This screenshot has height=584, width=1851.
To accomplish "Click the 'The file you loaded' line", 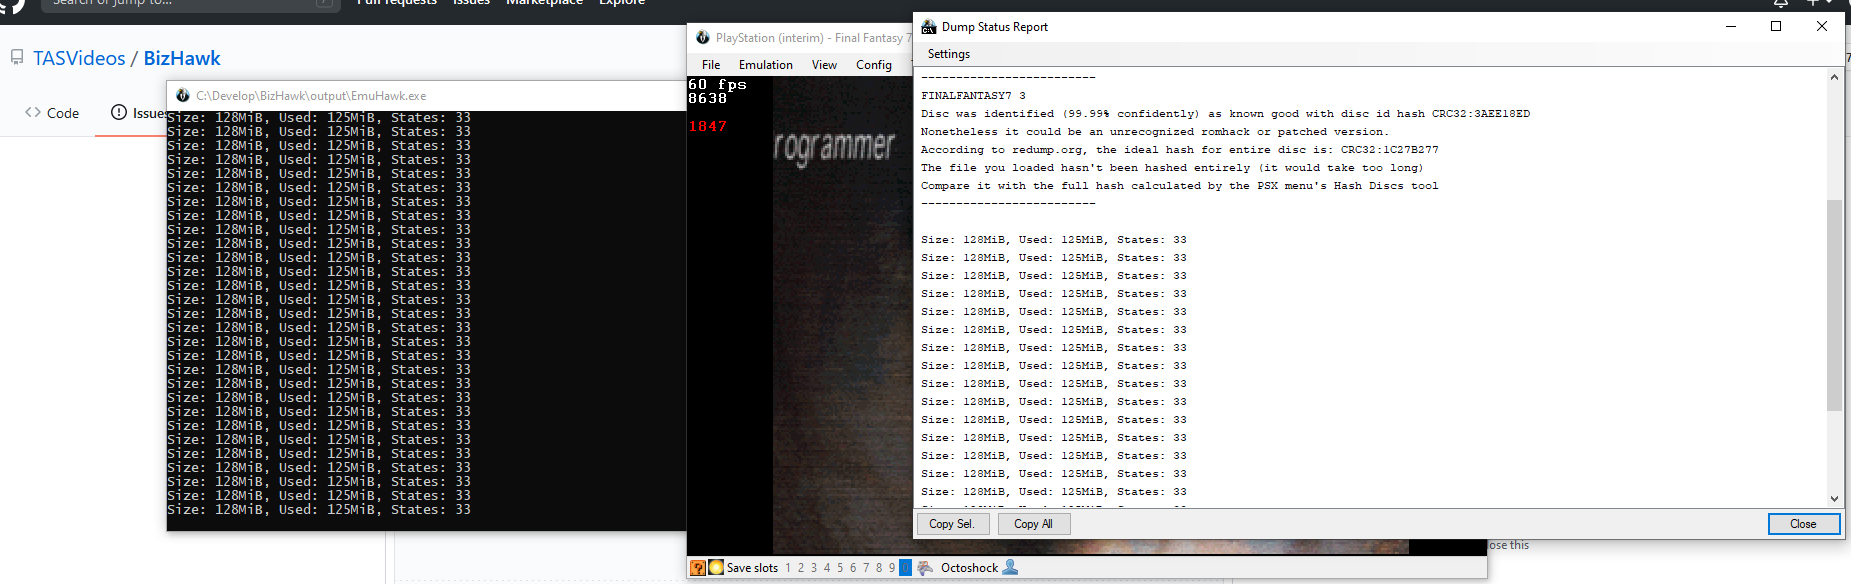I will coord(1172,168).
